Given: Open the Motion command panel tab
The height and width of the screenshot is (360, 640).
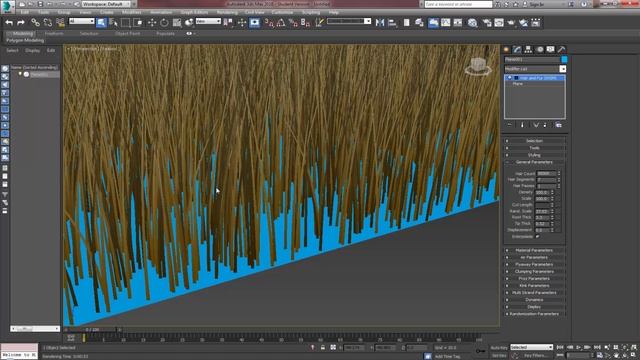Looking at the screenshot, I should [x=540, y=49].
